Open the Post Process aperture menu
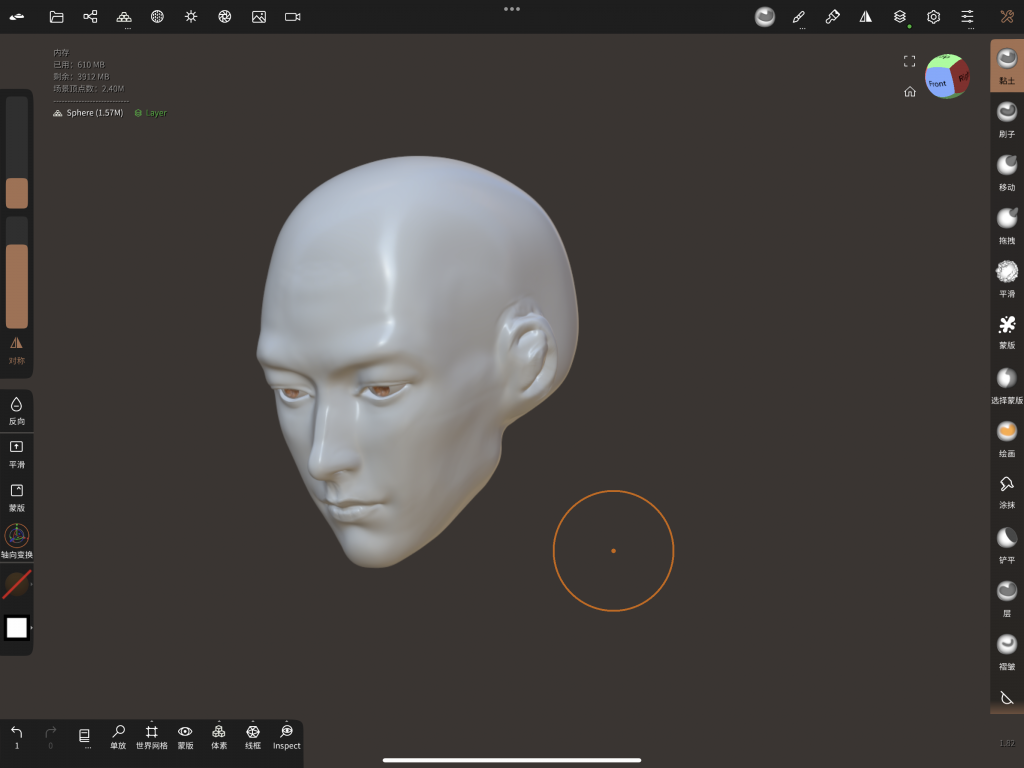 click(225, 16)
